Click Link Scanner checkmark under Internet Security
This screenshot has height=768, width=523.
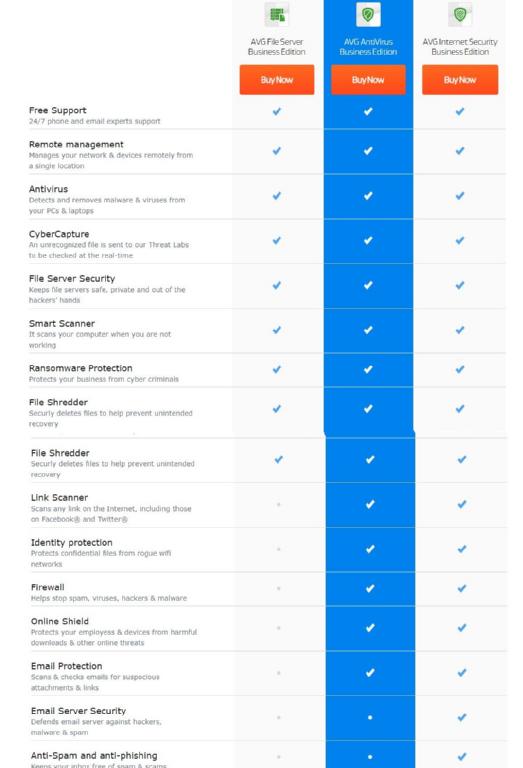462,504
